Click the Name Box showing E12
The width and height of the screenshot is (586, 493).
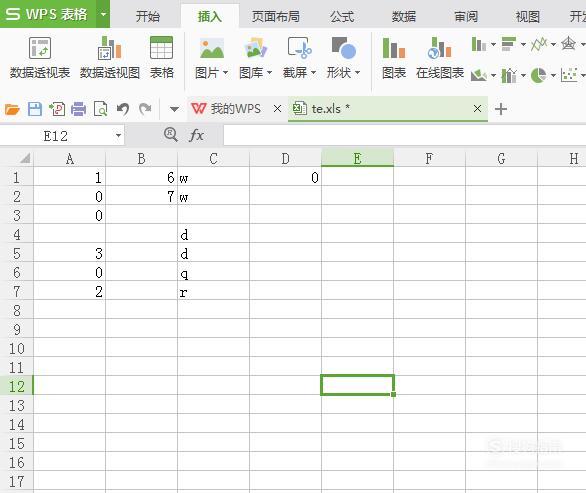(56, 135)
